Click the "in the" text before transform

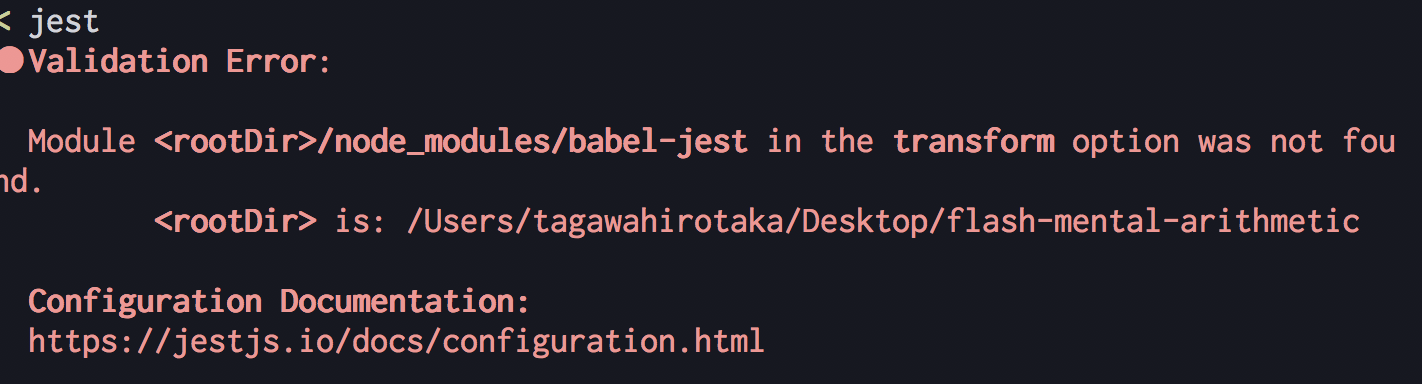coord(821,141)
